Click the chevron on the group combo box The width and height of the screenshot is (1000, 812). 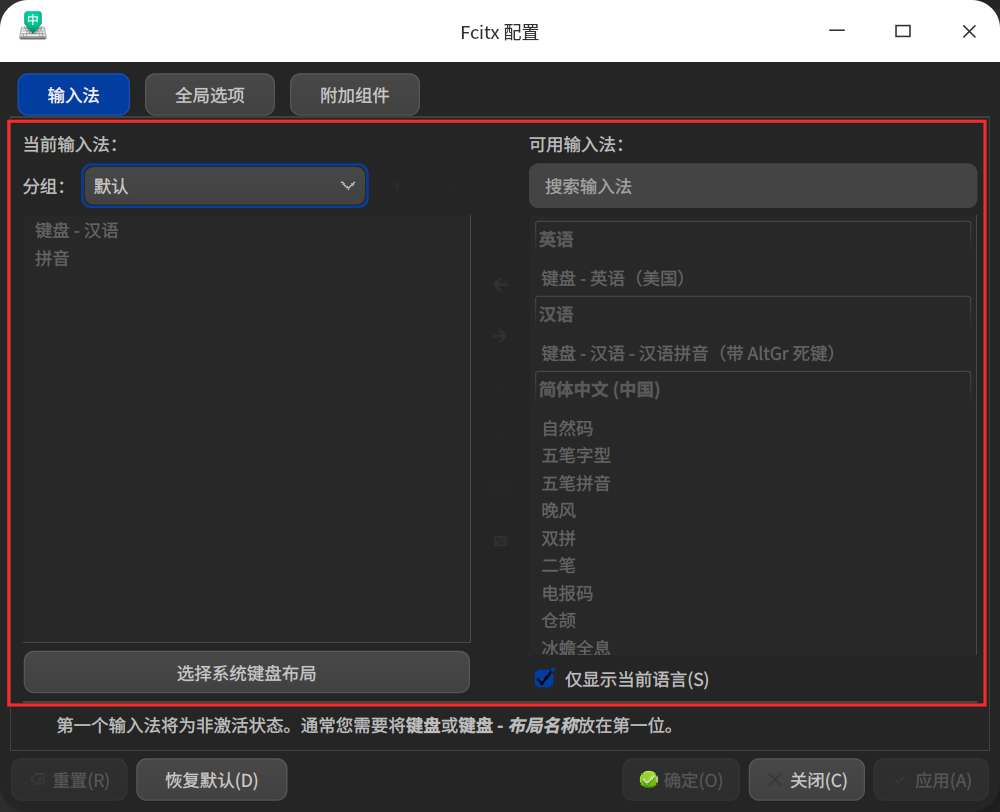click(348, 185)
